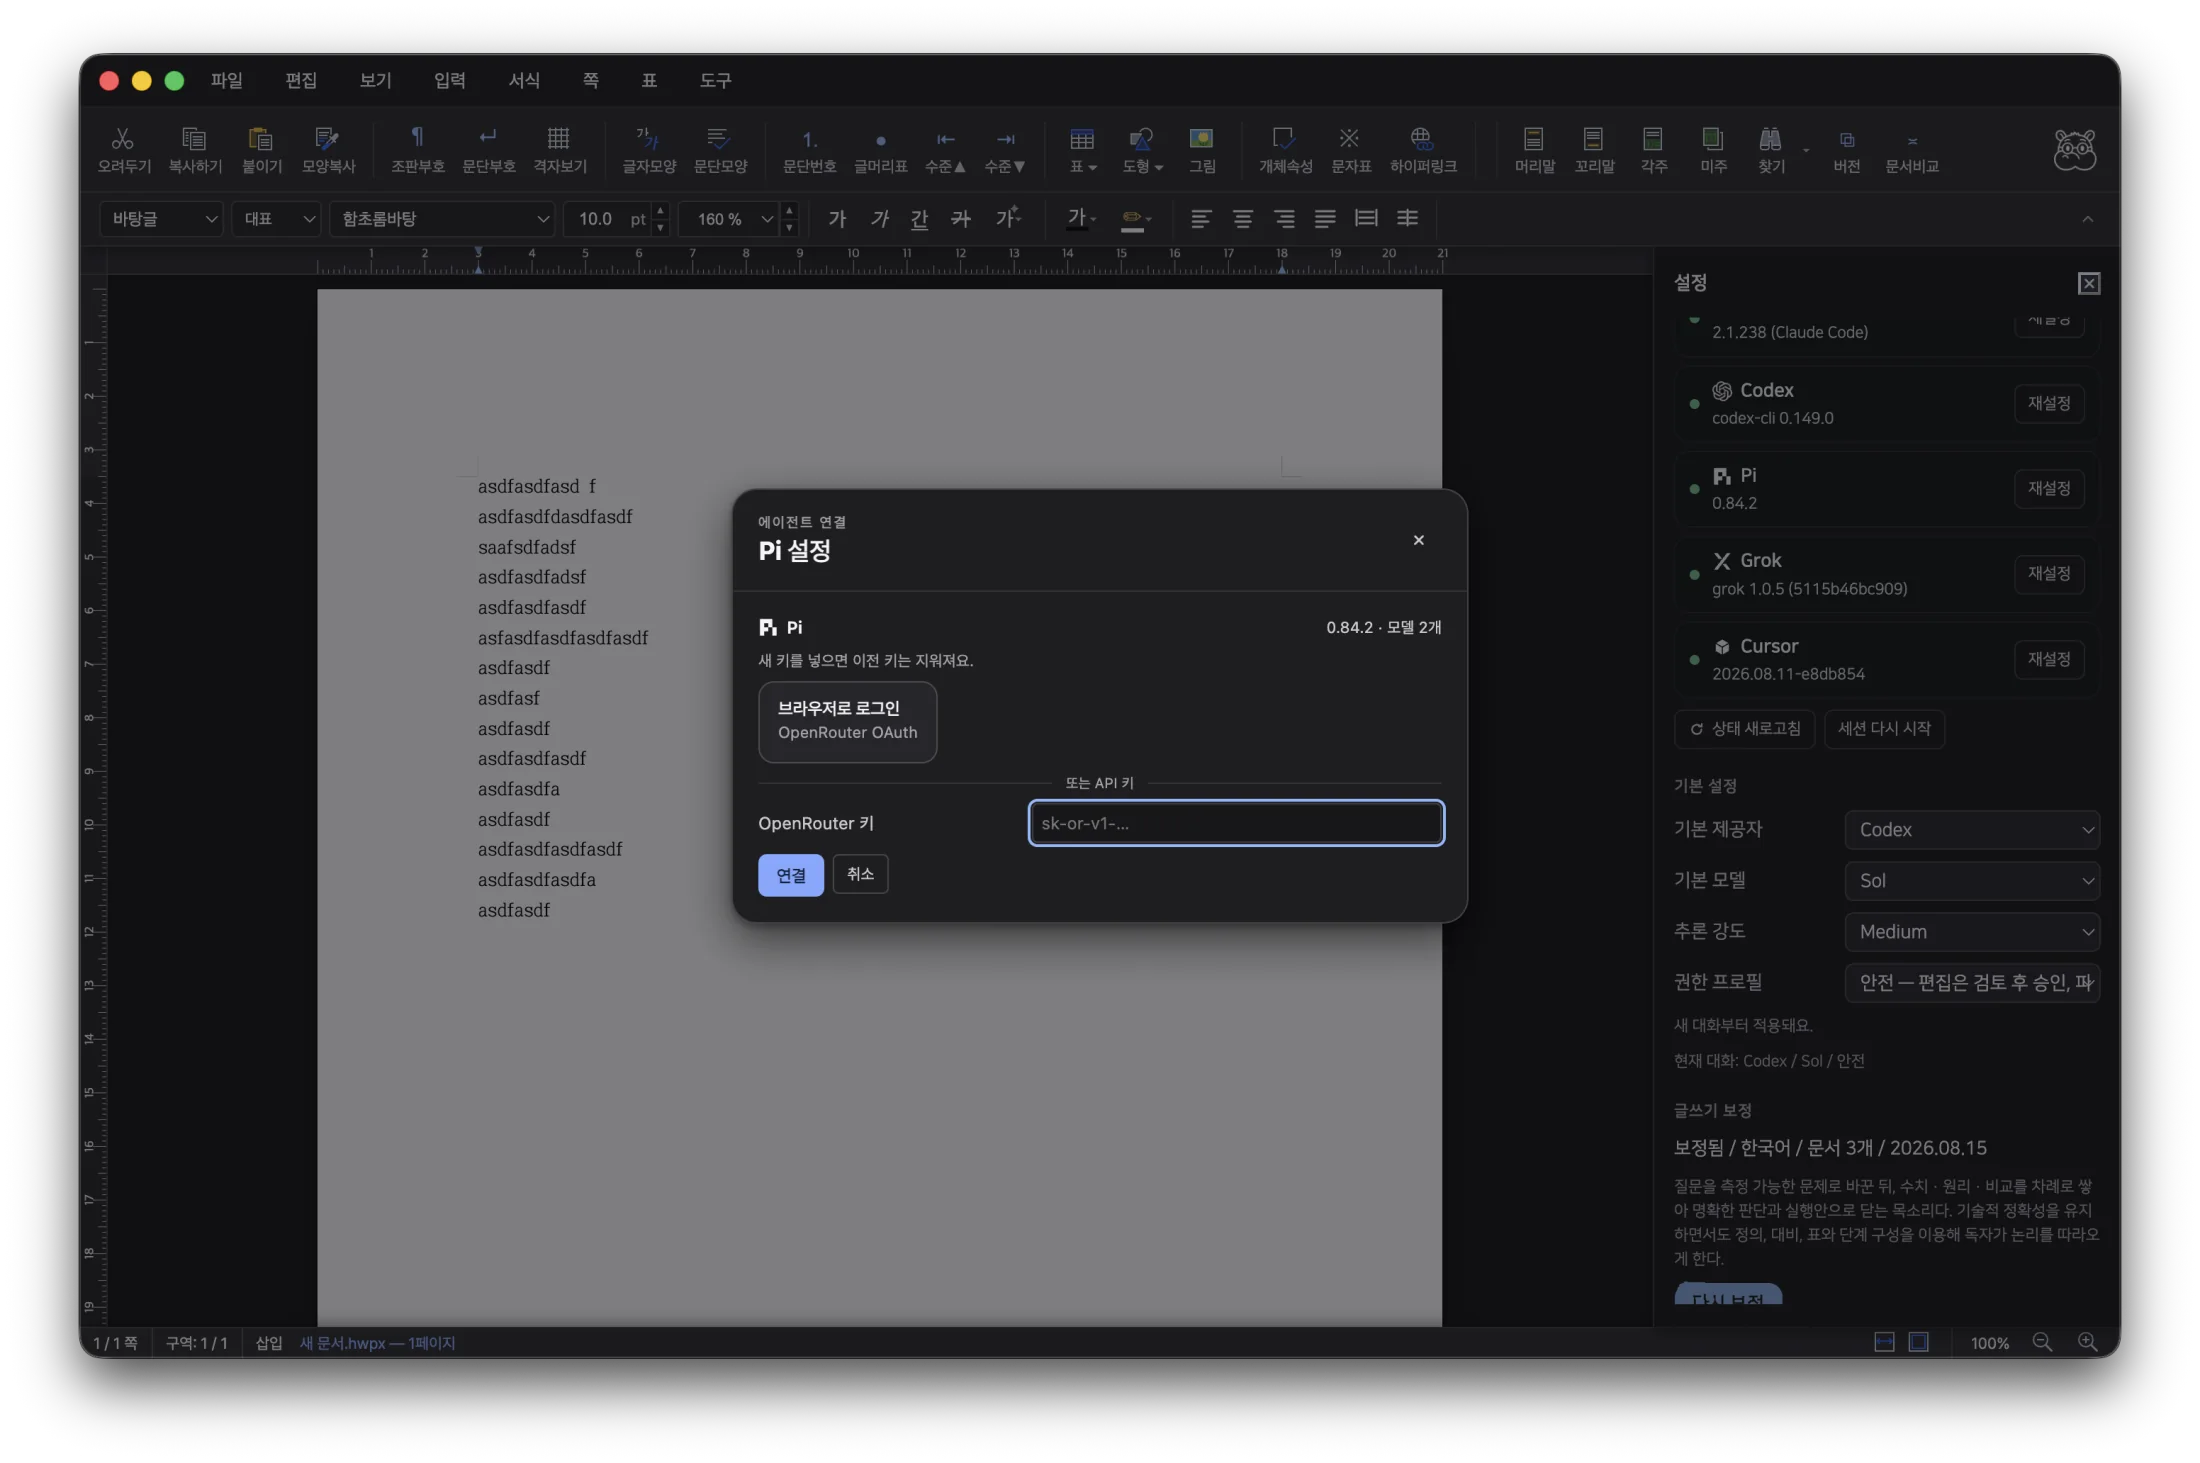The width and height of the screenshot is (2200, 1463).
Task: Add a footer with 꼬리말
Action: click(1594, 148)
